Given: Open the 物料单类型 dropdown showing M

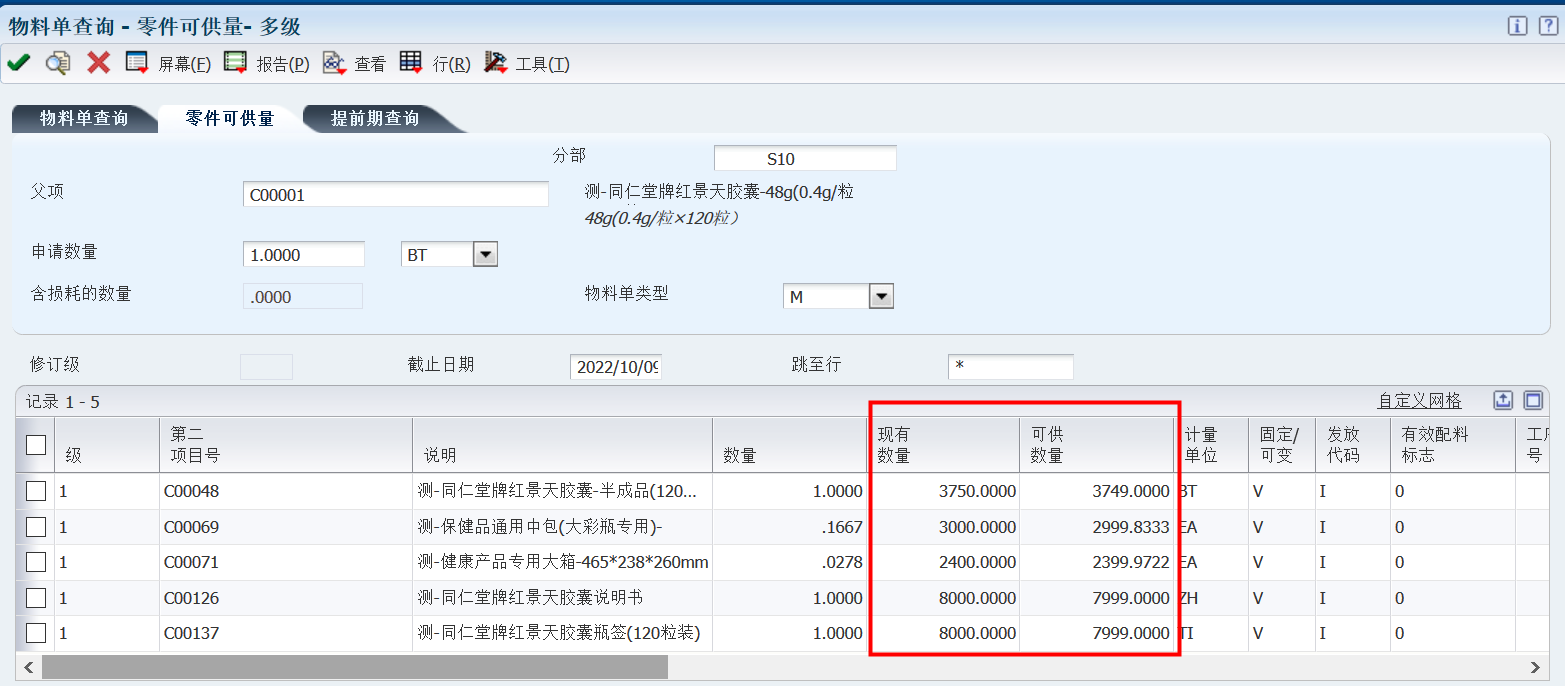Looking at the screenshot, I should tap(880, 297).
